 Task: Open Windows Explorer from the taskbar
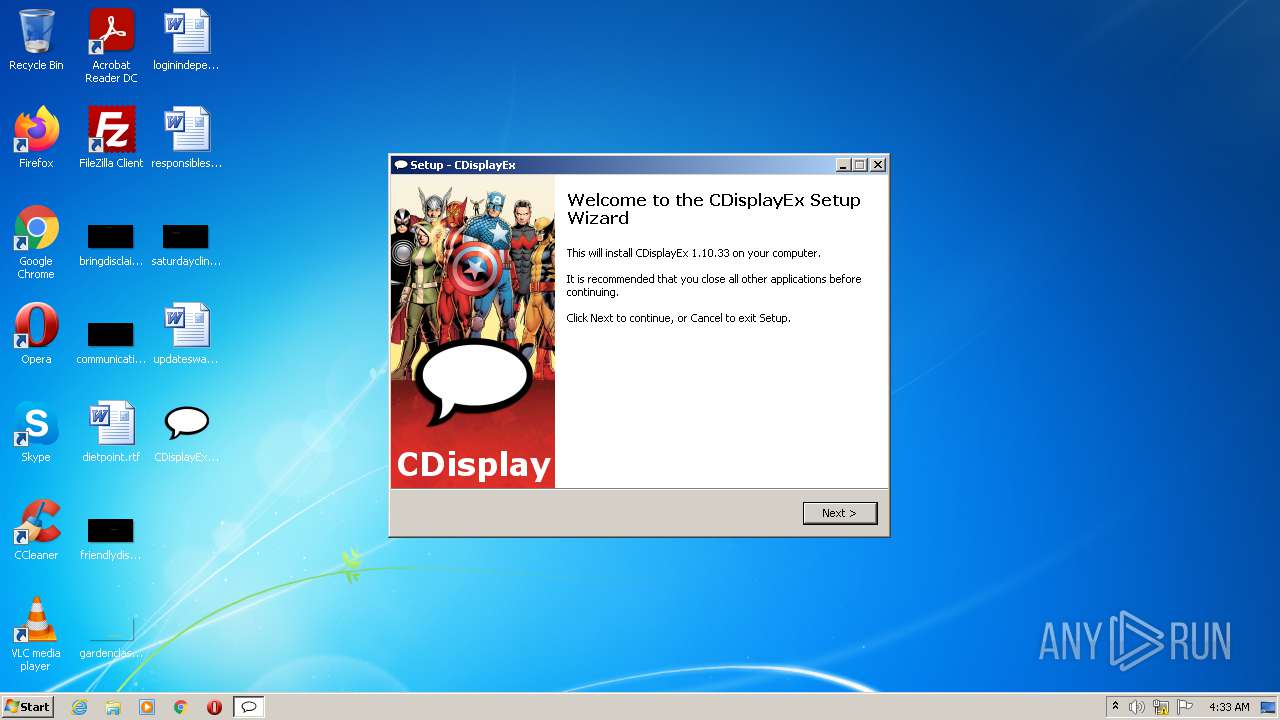113,707
